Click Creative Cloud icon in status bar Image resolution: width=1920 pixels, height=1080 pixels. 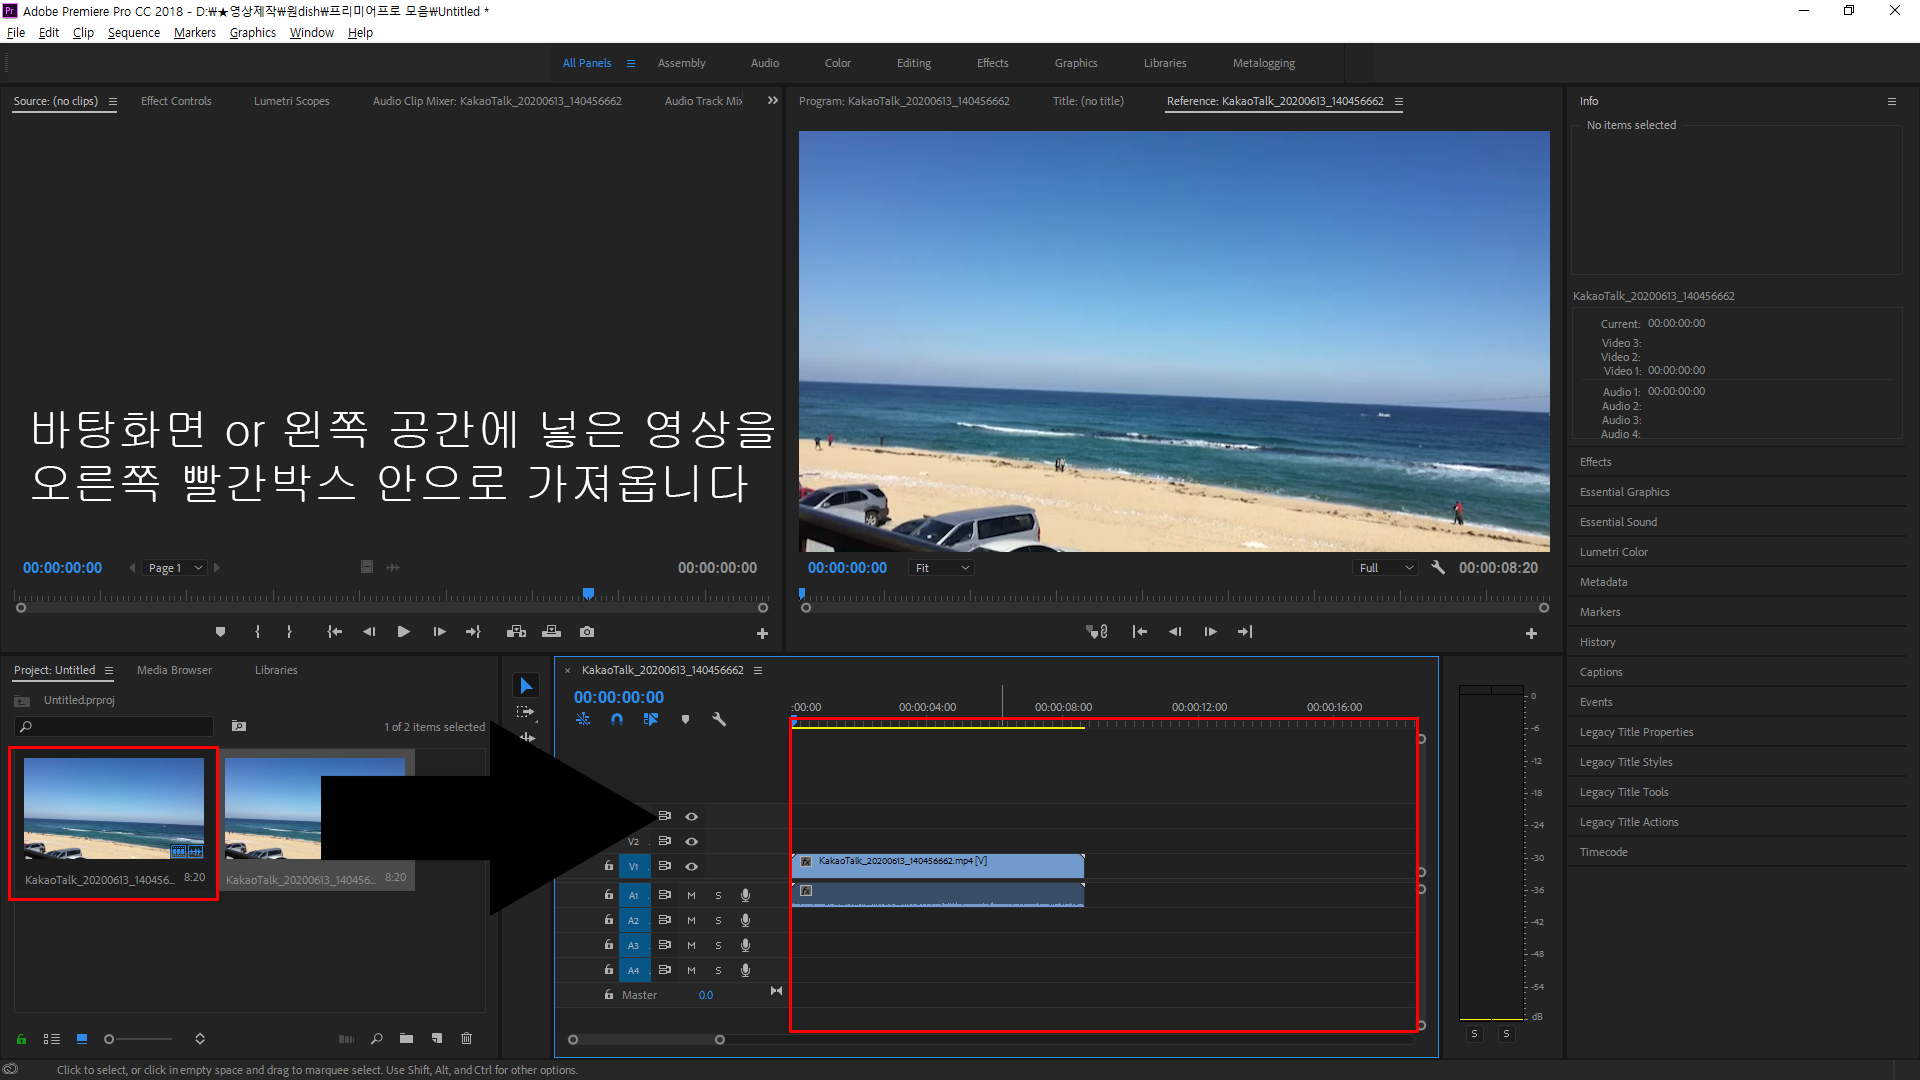click(x=11, y=1069)
